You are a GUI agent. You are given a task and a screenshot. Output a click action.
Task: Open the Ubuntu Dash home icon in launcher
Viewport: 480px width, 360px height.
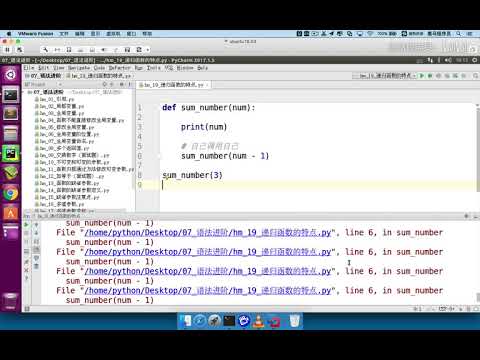[x=11, y=75]
